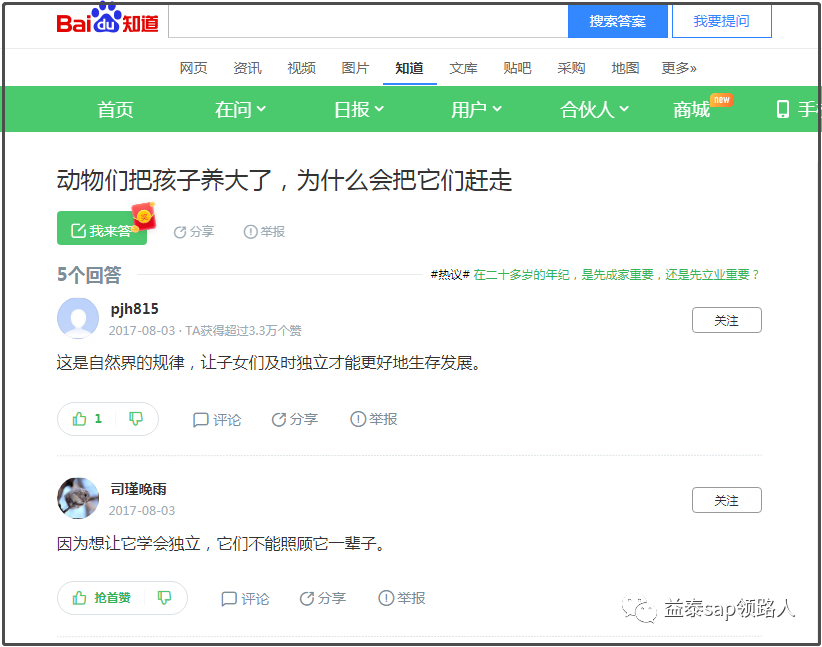Expand the 合伙人 dropdown menu
This screenshot has width=822, height=647.
pos(594,109)
